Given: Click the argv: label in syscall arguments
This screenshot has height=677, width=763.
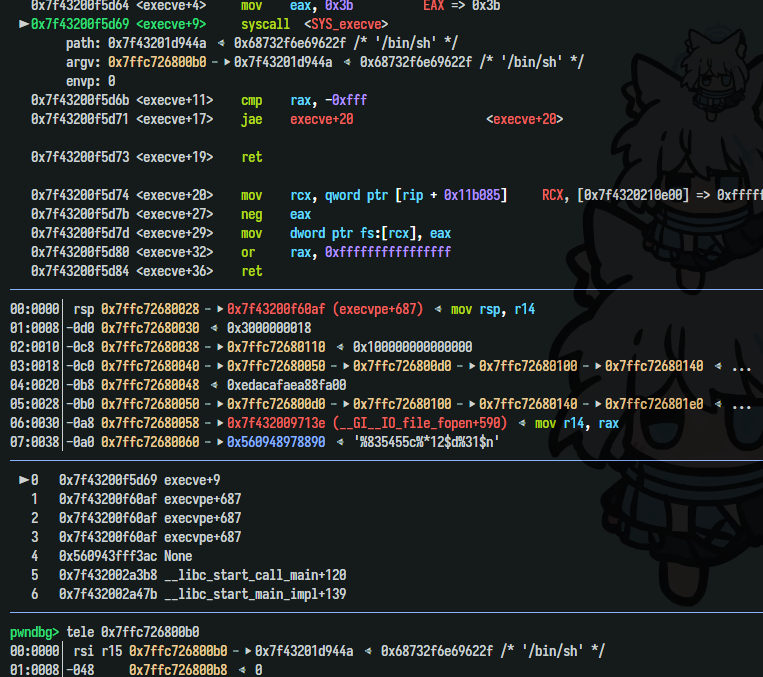Looking at the screenshot, I should (x=83, y=62).
